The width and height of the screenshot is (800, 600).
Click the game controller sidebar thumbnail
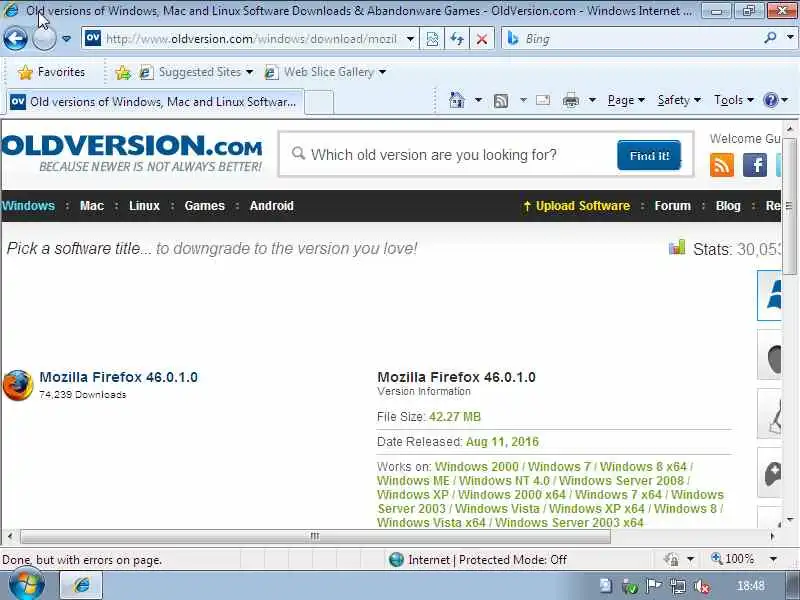coord(770,473)
